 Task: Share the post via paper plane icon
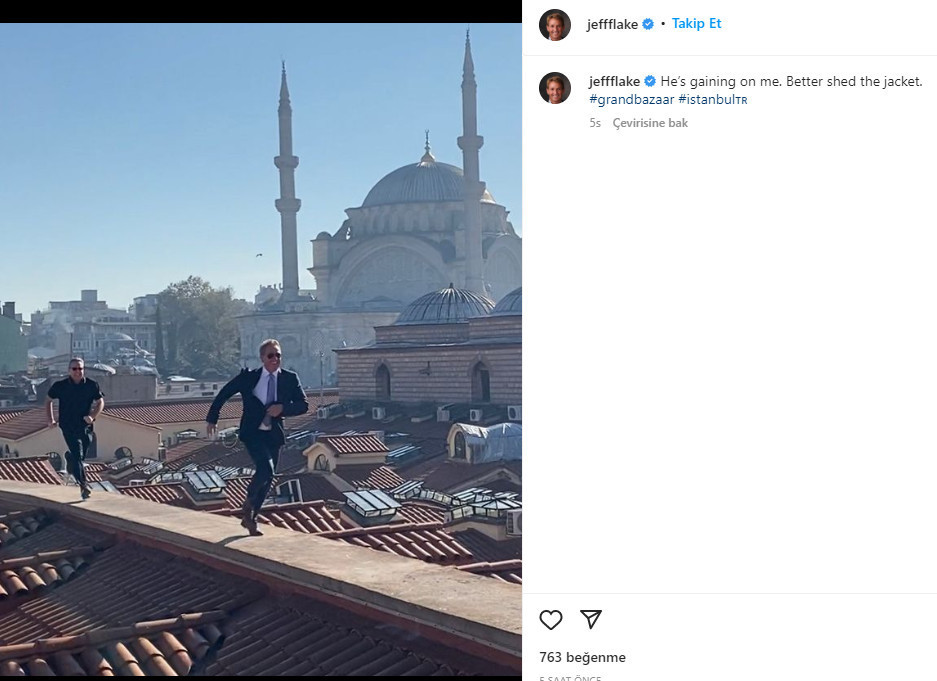coord(591,620)
